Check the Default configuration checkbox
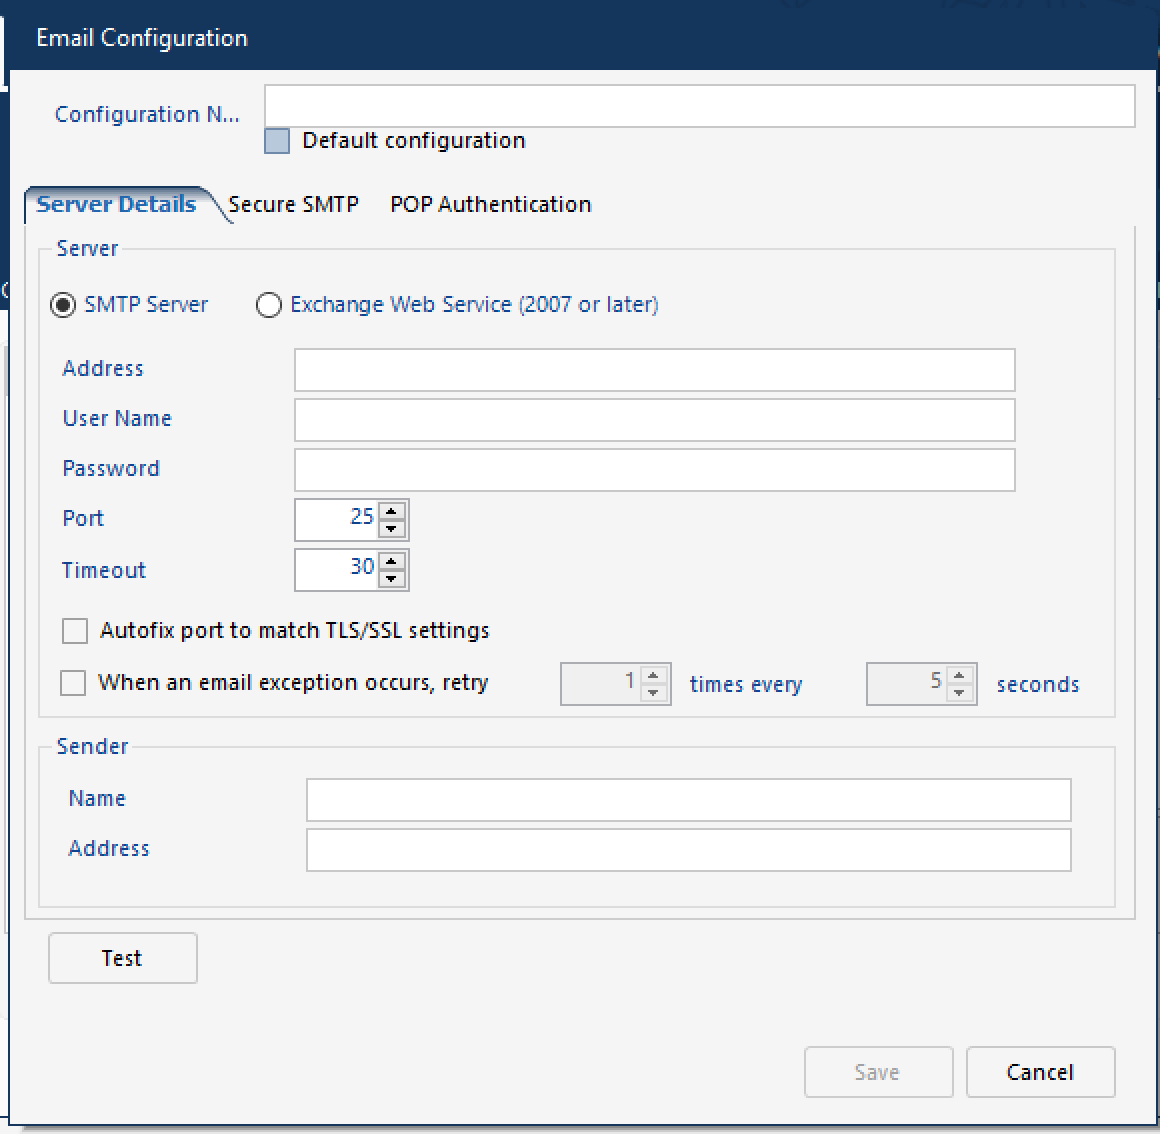The width and height of the screenshot is (1160, 1134). tap(277, 141)
